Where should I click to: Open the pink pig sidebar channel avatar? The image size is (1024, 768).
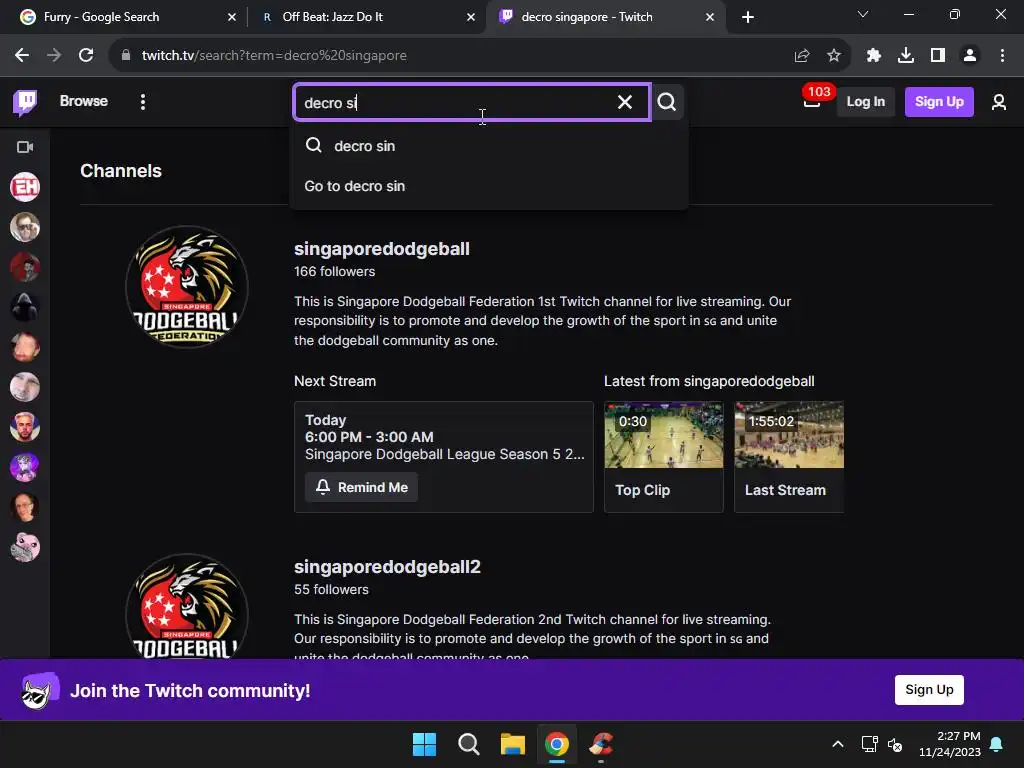(x=25, y=547)
